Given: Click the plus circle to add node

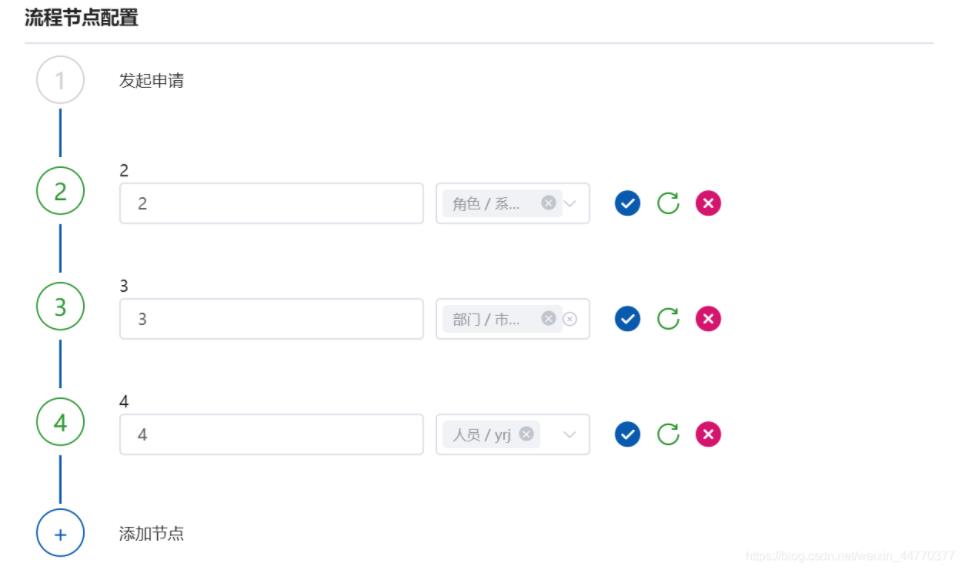Looking at the screenshot, I should coord(60,534).
